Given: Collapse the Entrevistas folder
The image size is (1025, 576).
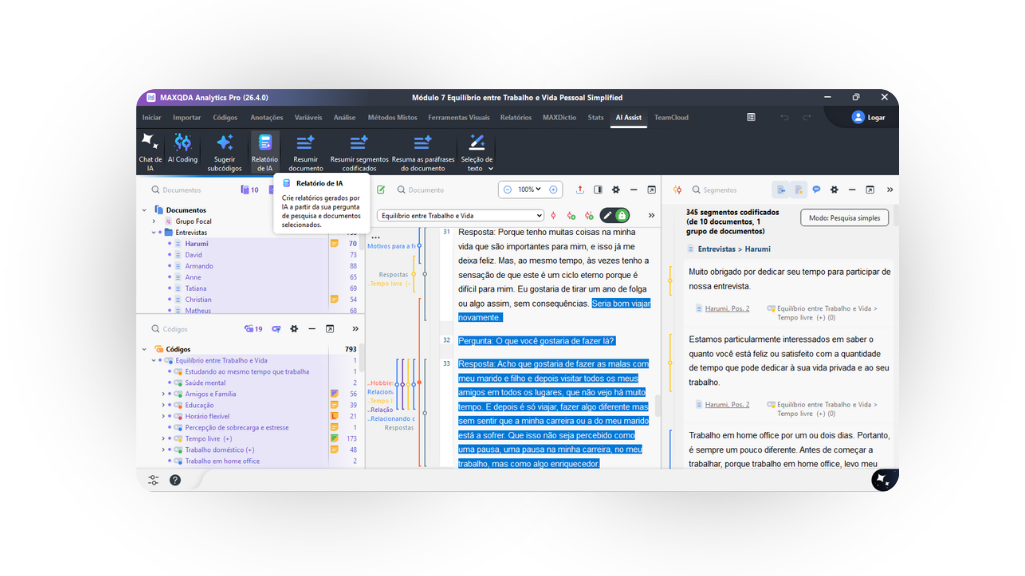Looking at the screenshot, I should click(x=154, y=232).
